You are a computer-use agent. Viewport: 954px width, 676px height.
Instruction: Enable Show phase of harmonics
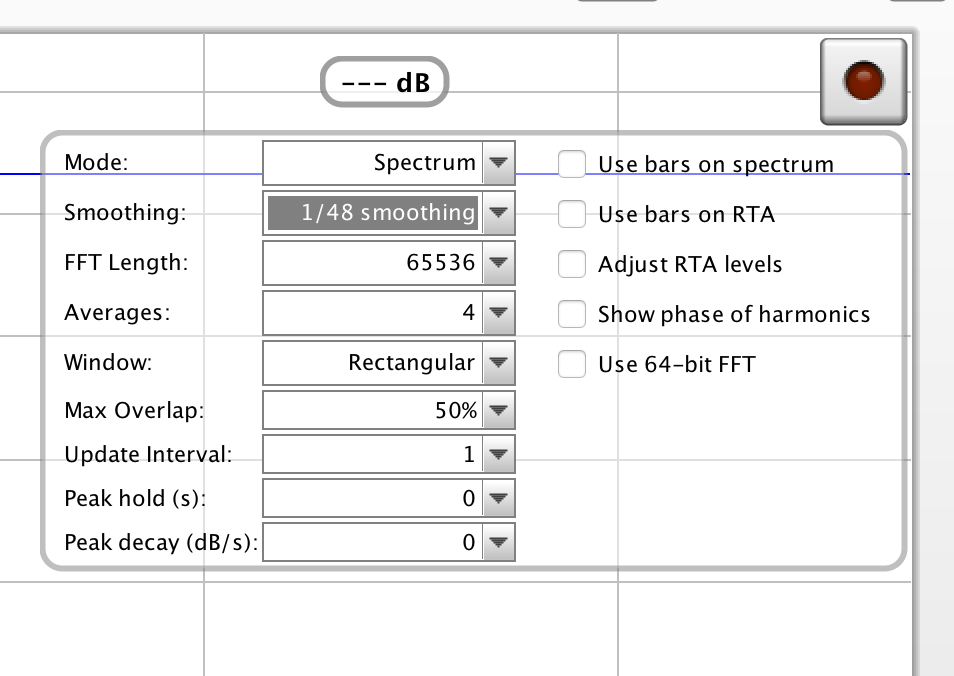tap(572, 314)
